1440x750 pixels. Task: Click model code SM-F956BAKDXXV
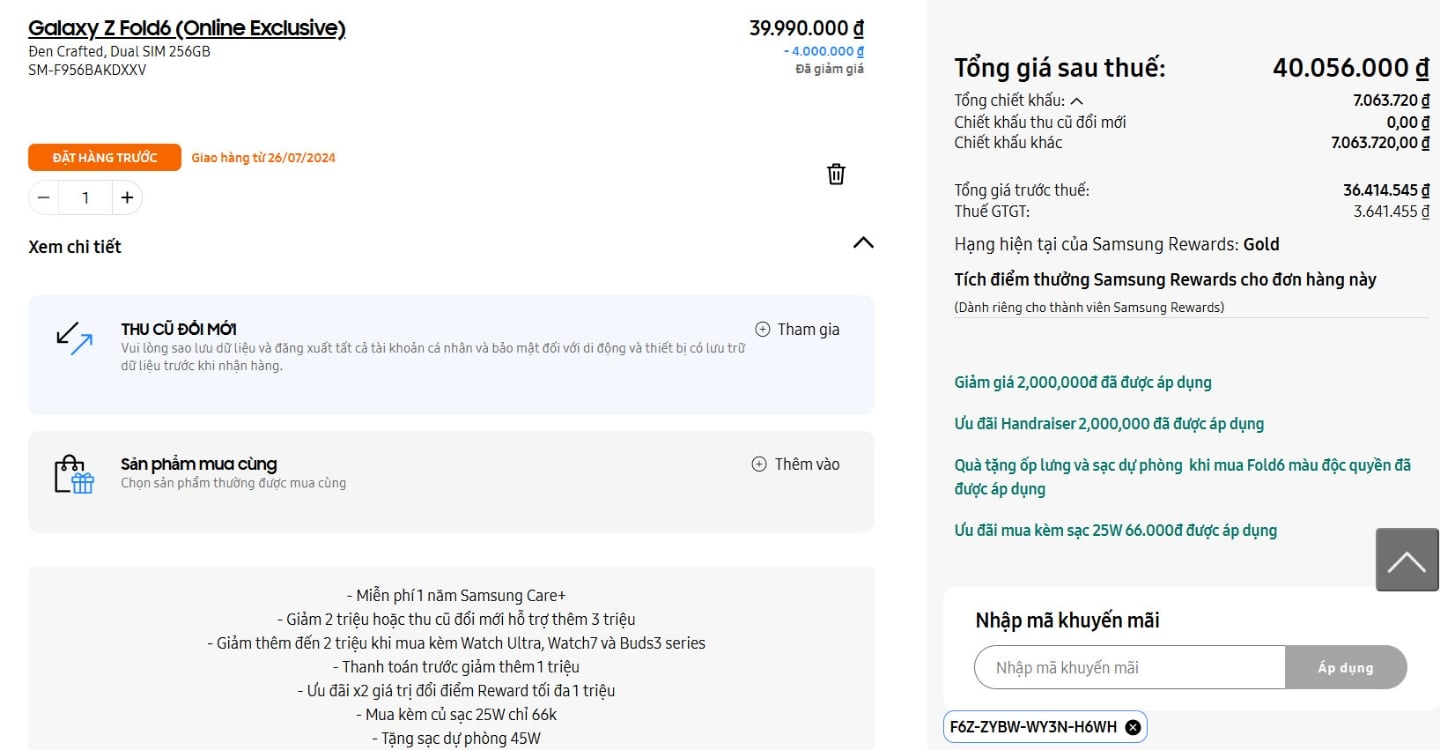click(87, 70)
